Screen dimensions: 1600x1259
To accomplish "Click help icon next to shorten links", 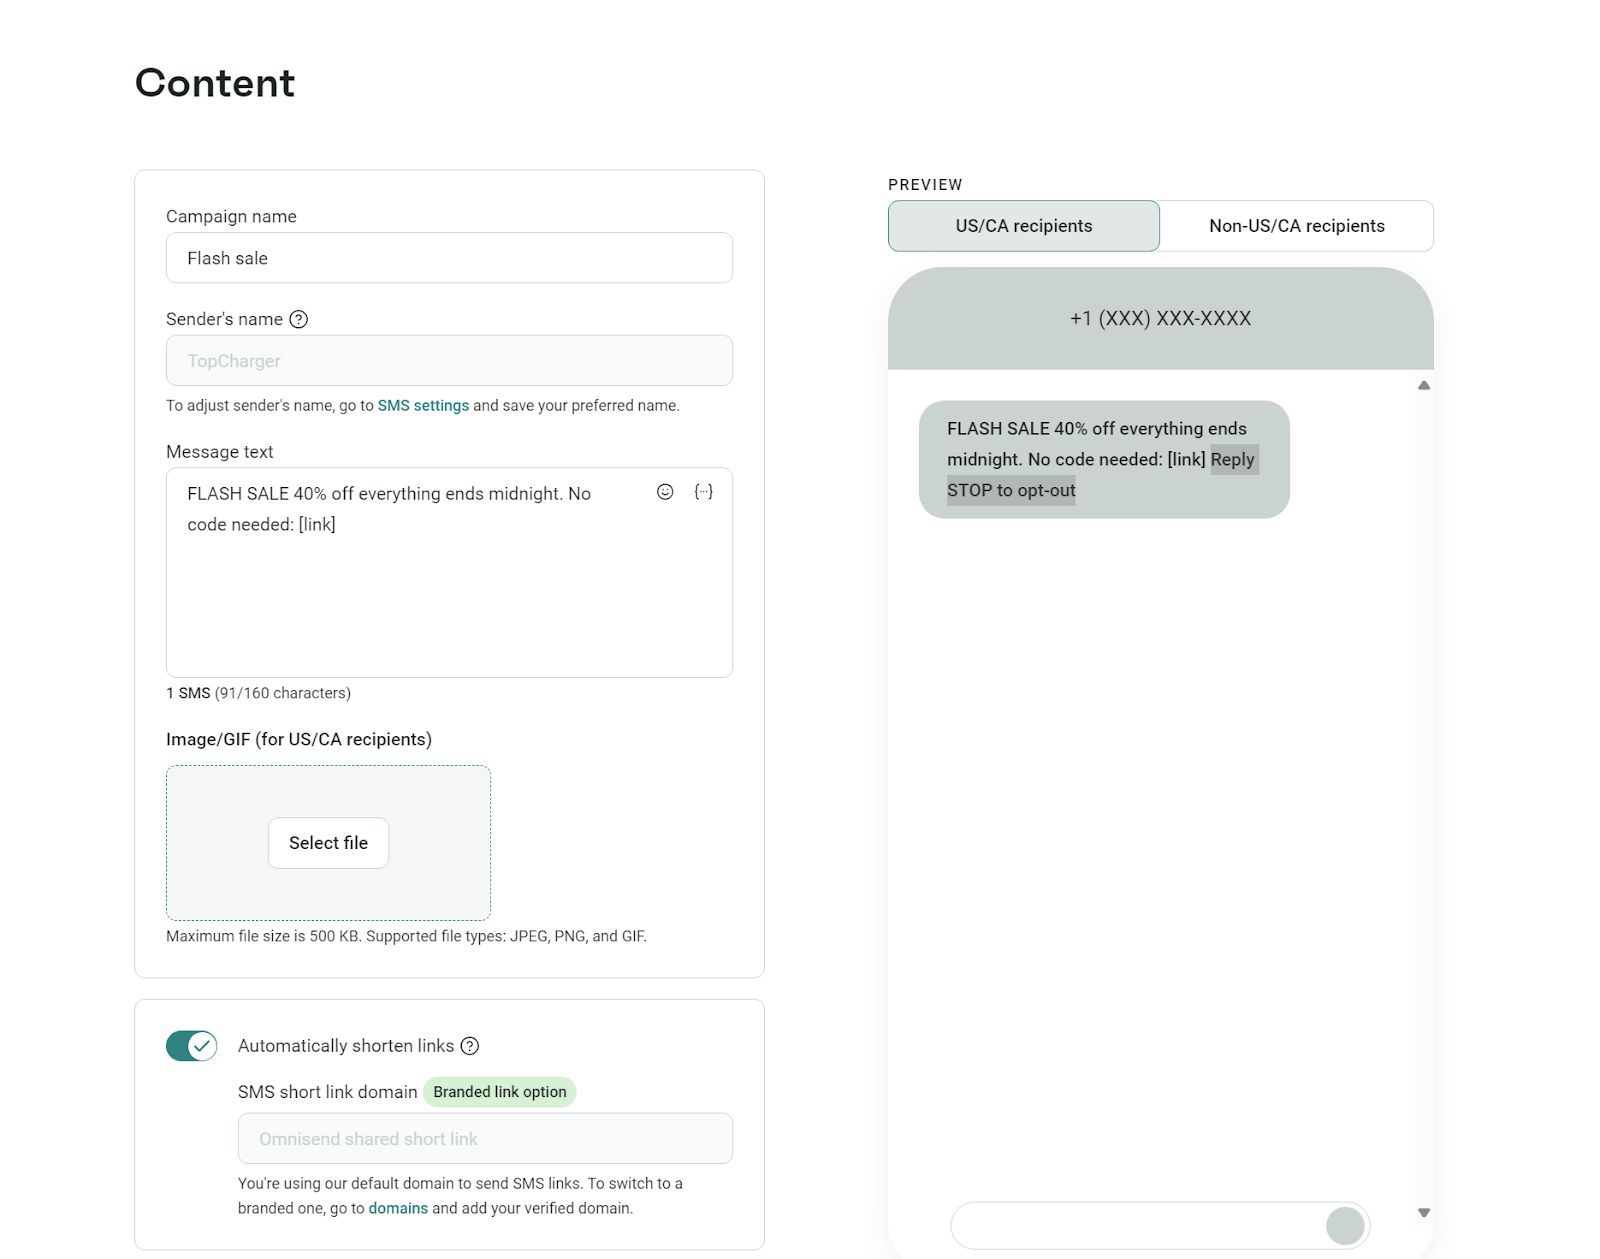I will pos(470,1046).
